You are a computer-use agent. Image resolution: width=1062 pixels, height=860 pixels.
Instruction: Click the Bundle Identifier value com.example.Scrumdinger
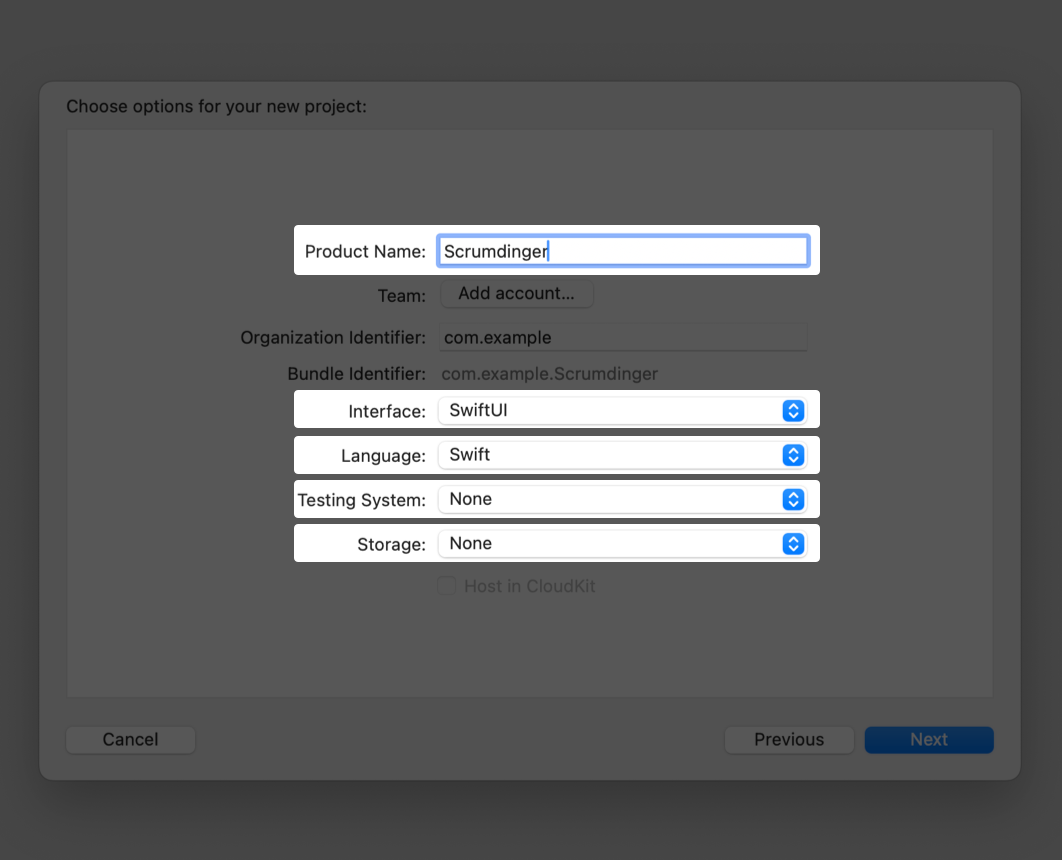(550, 373)
